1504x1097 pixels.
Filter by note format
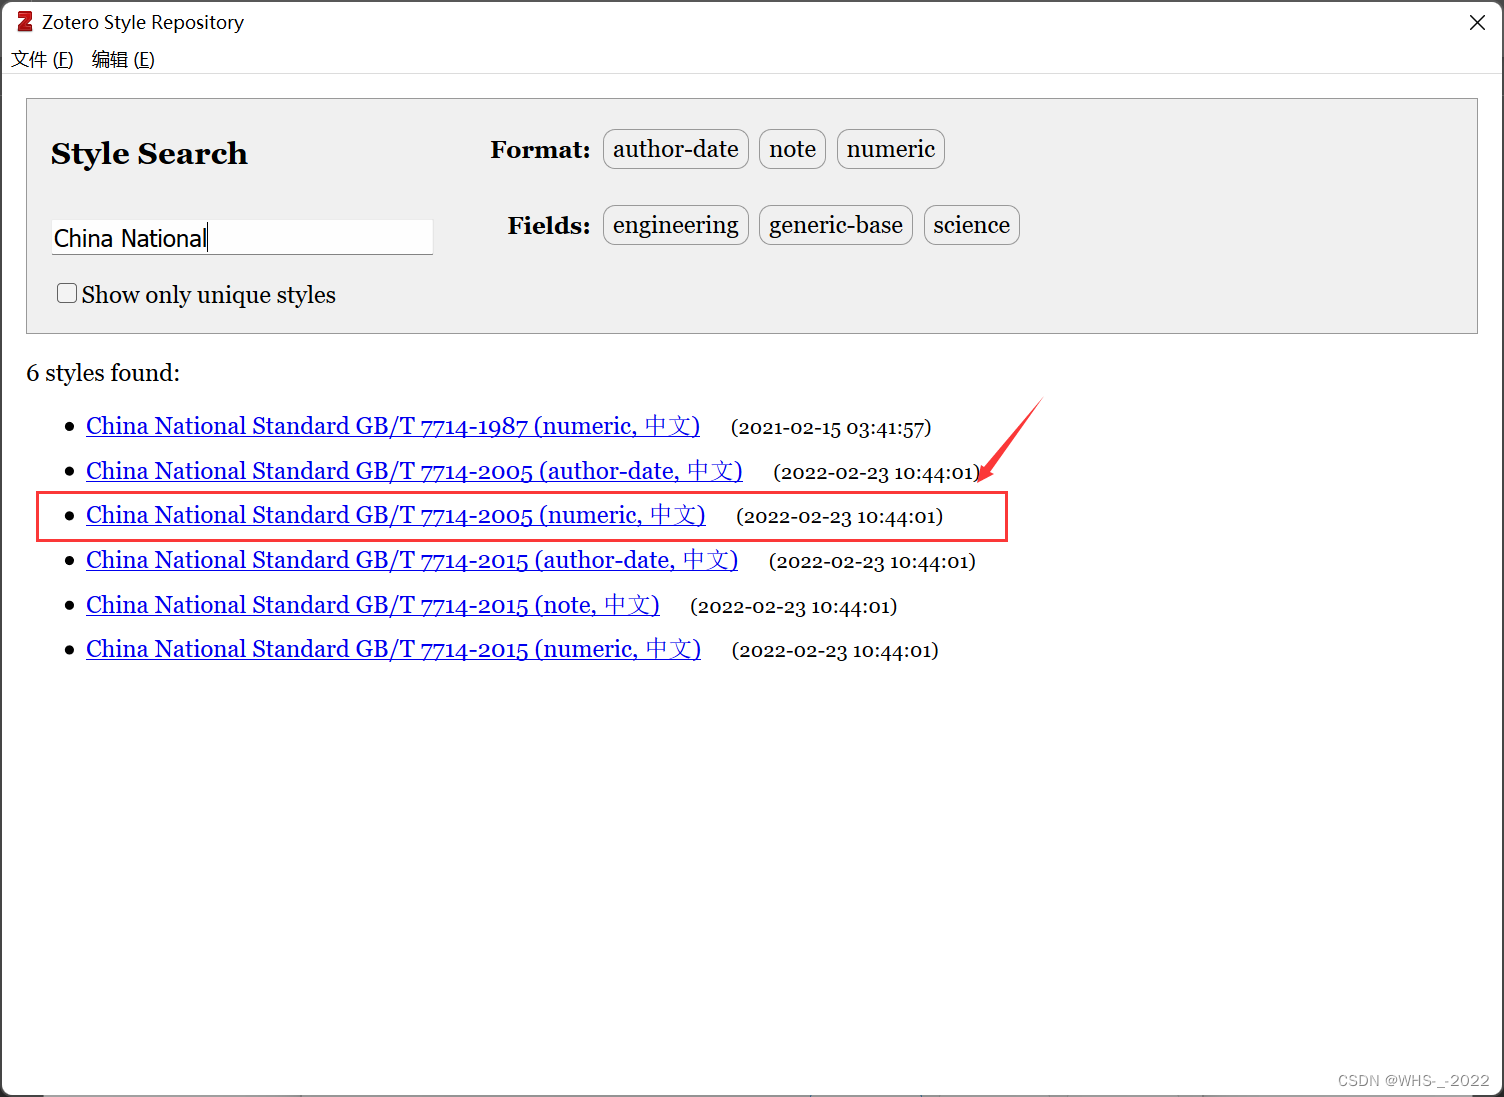coord(792,149)
